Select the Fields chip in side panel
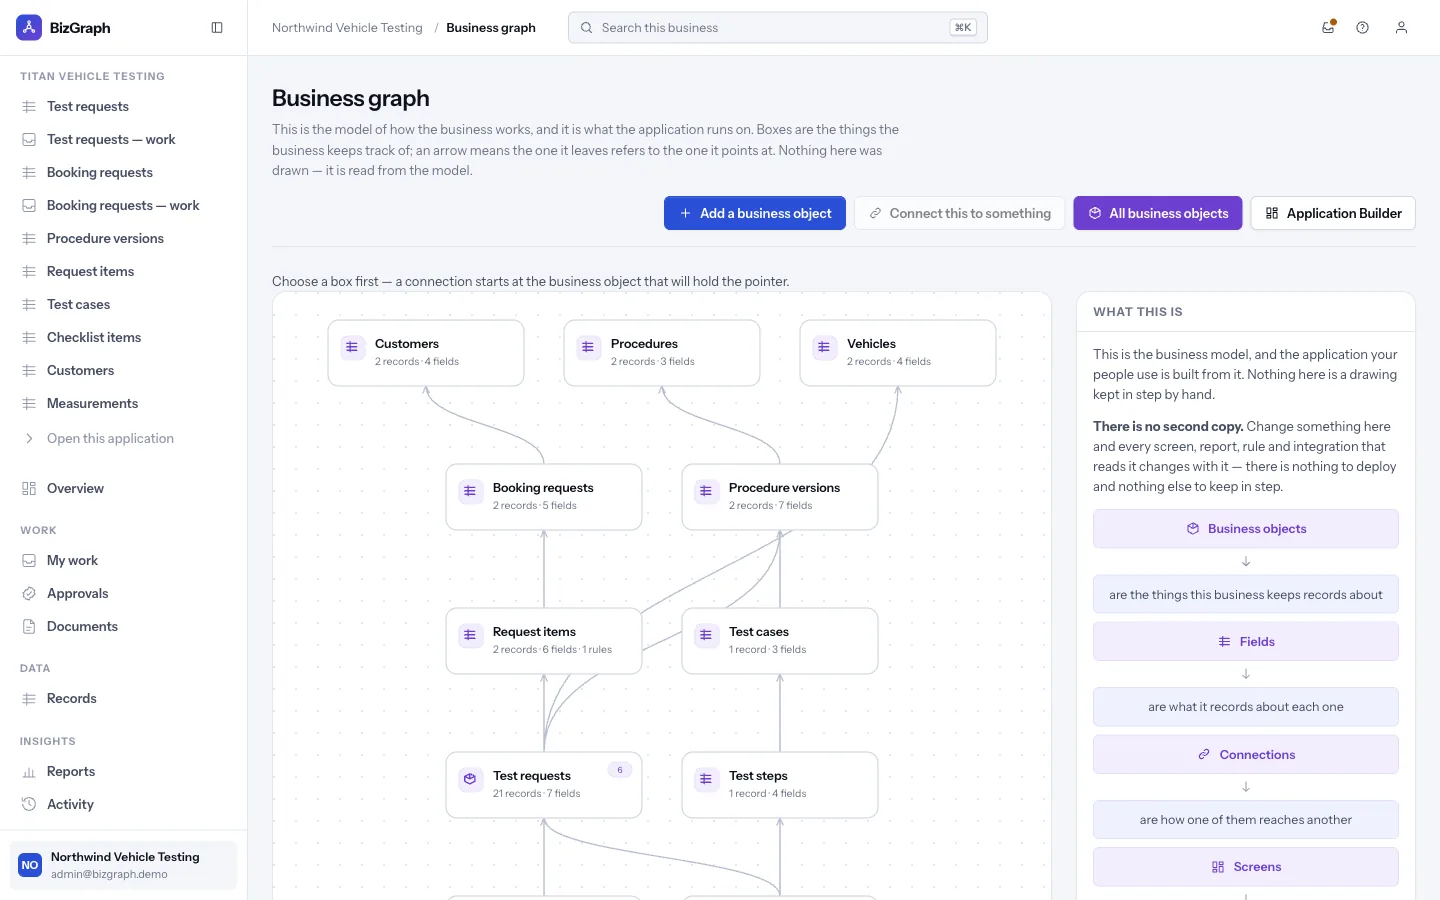The height and width of the screenshot is (900, 1440). (x=1246, y=642)
